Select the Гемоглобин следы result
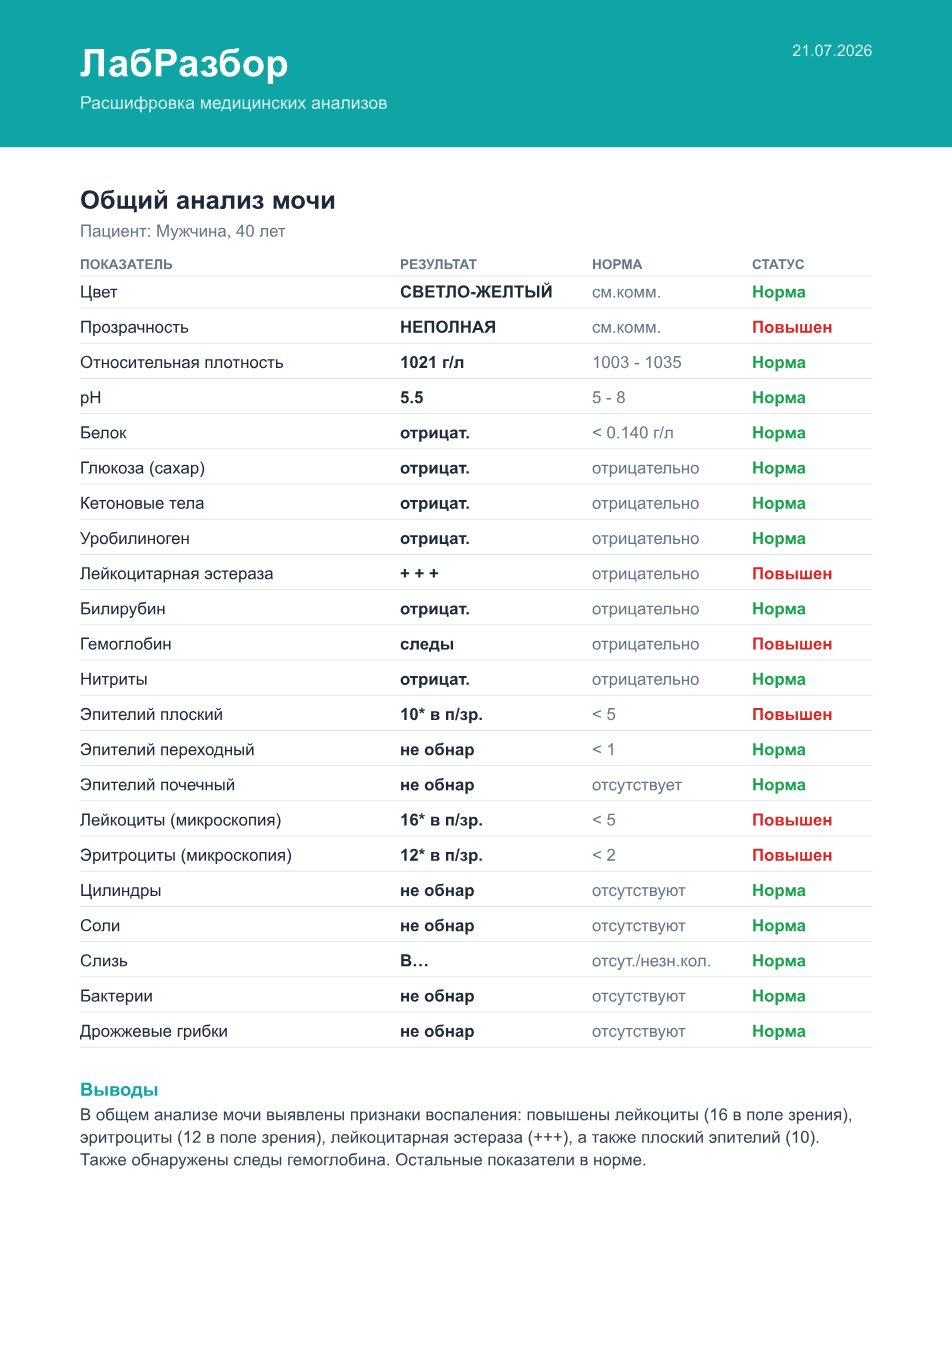 click(x=427, y=644)
